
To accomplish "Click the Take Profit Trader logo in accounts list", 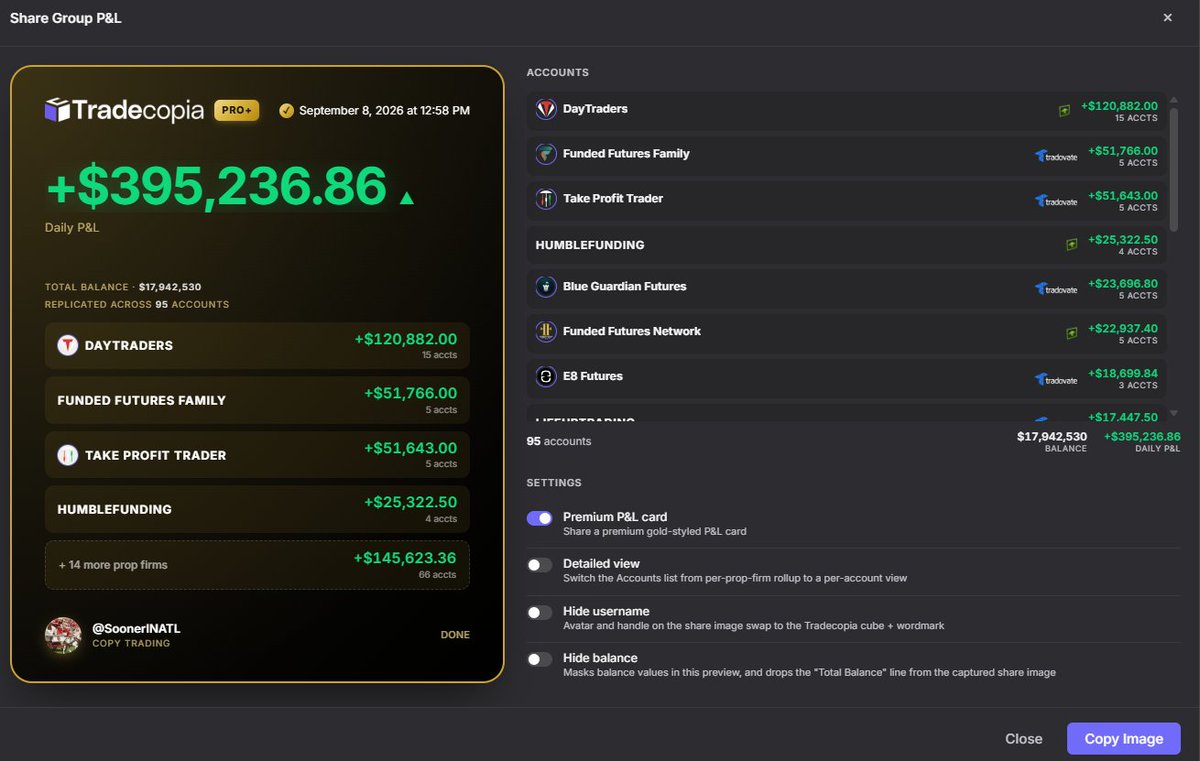I will click(546, 199).
